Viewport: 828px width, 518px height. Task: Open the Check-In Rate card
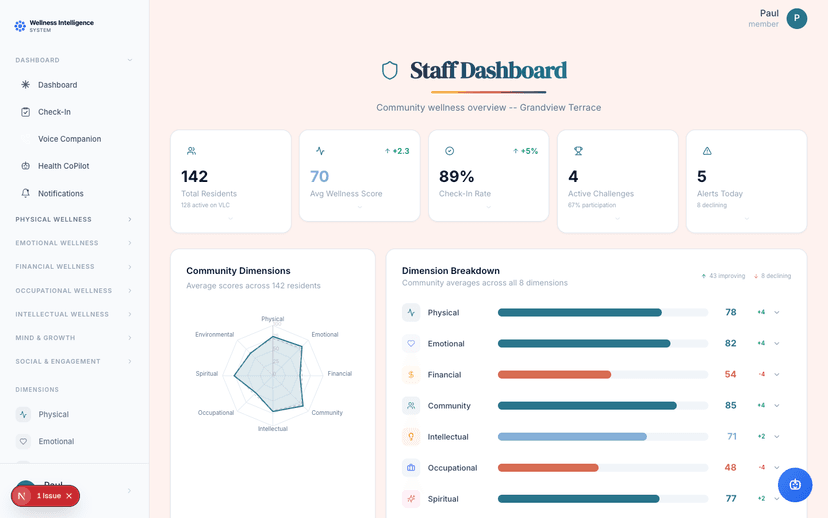(488, 176)
